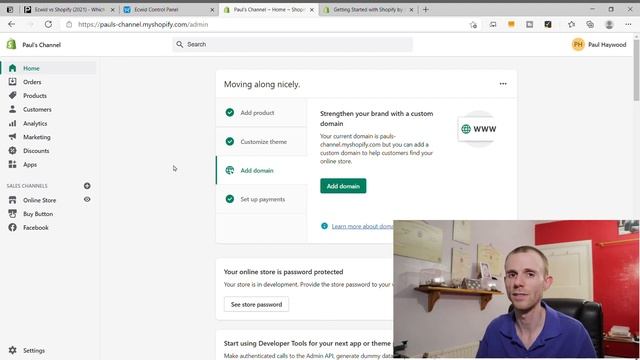Open browser Favorites list icon
Screen dimensions: 640x360
[571, 24]
